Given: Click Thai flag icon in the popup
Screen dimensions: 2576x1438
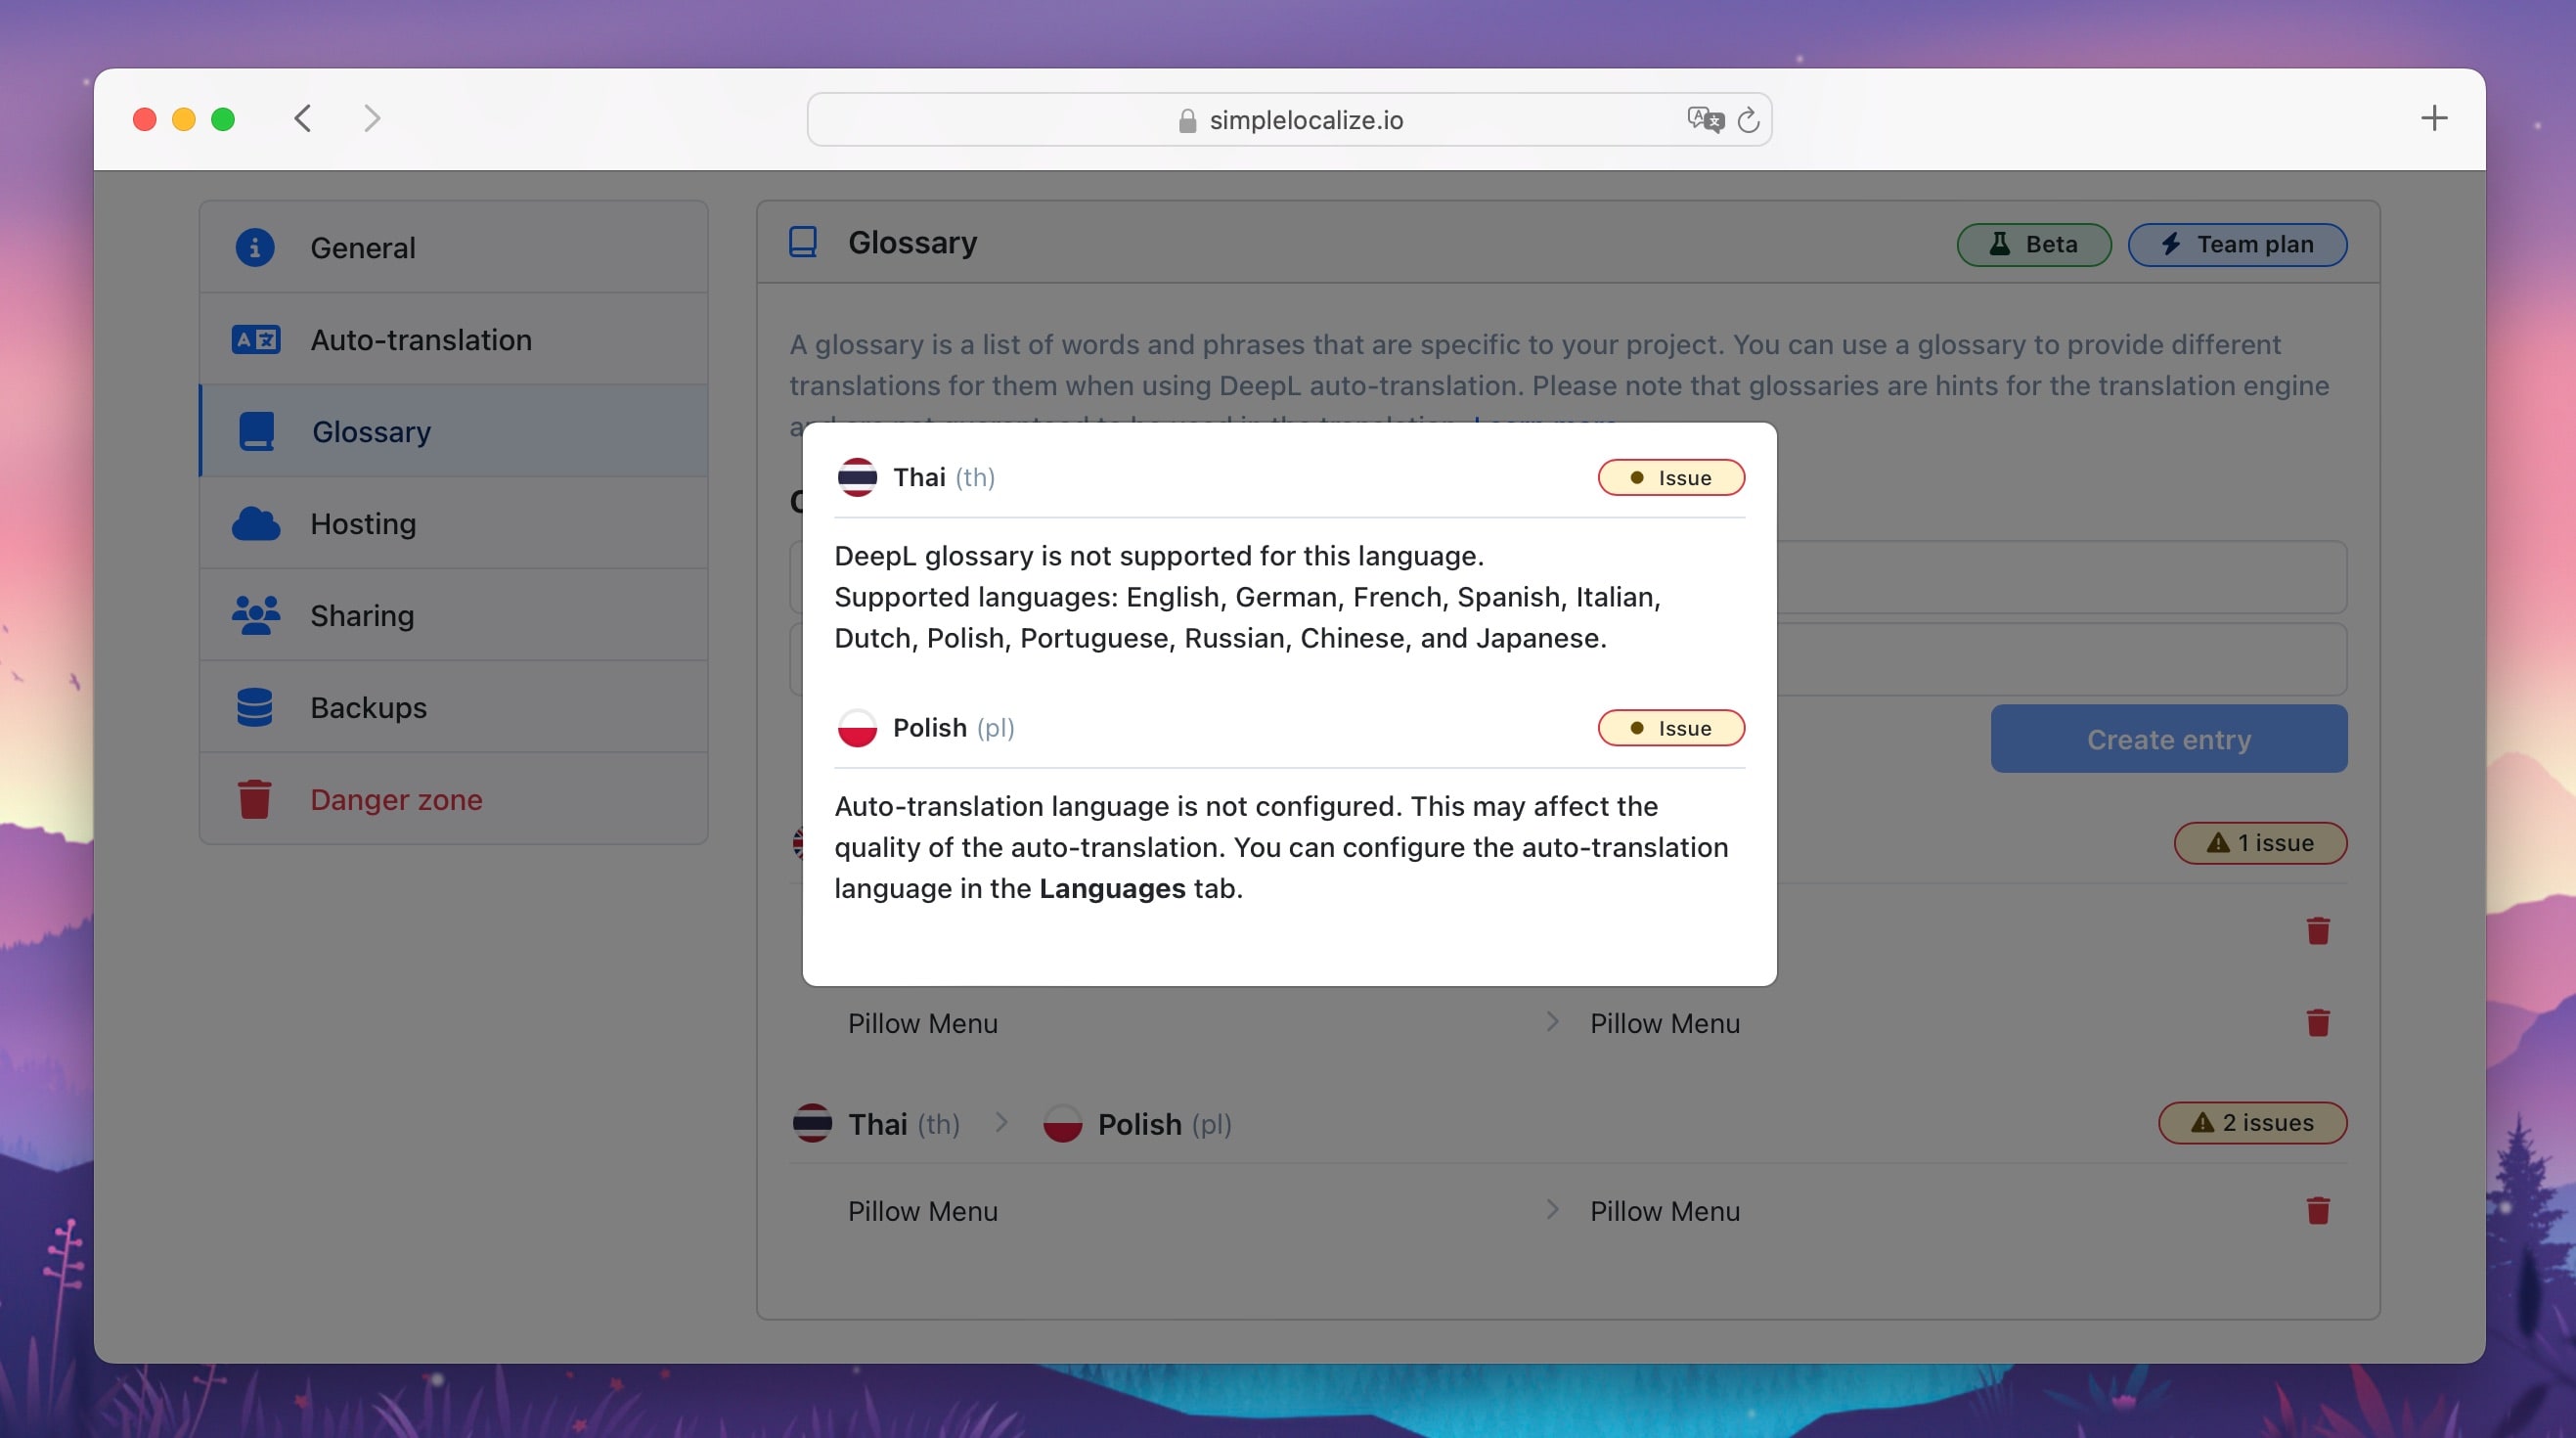Looking at the screenshot, I should (x=857, y=477).
